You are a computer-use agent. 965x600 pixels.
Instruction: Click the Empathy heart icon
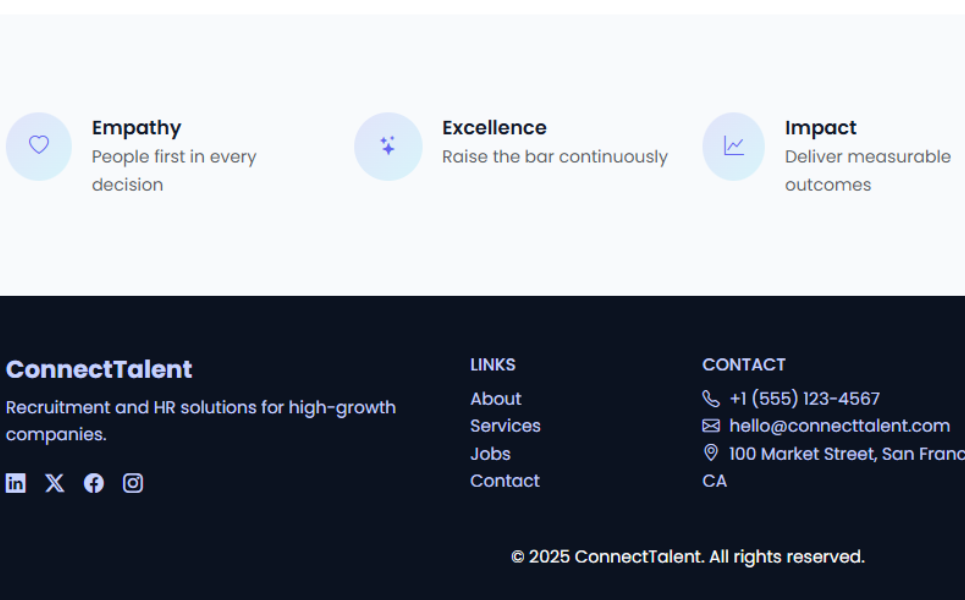(x=39, y=146)
